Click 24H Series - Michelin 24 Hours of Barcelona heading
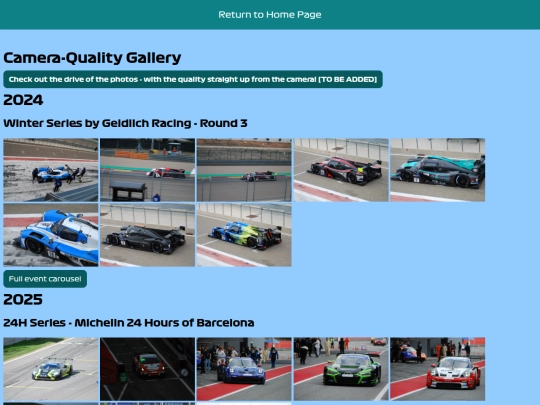 point(129,323)
